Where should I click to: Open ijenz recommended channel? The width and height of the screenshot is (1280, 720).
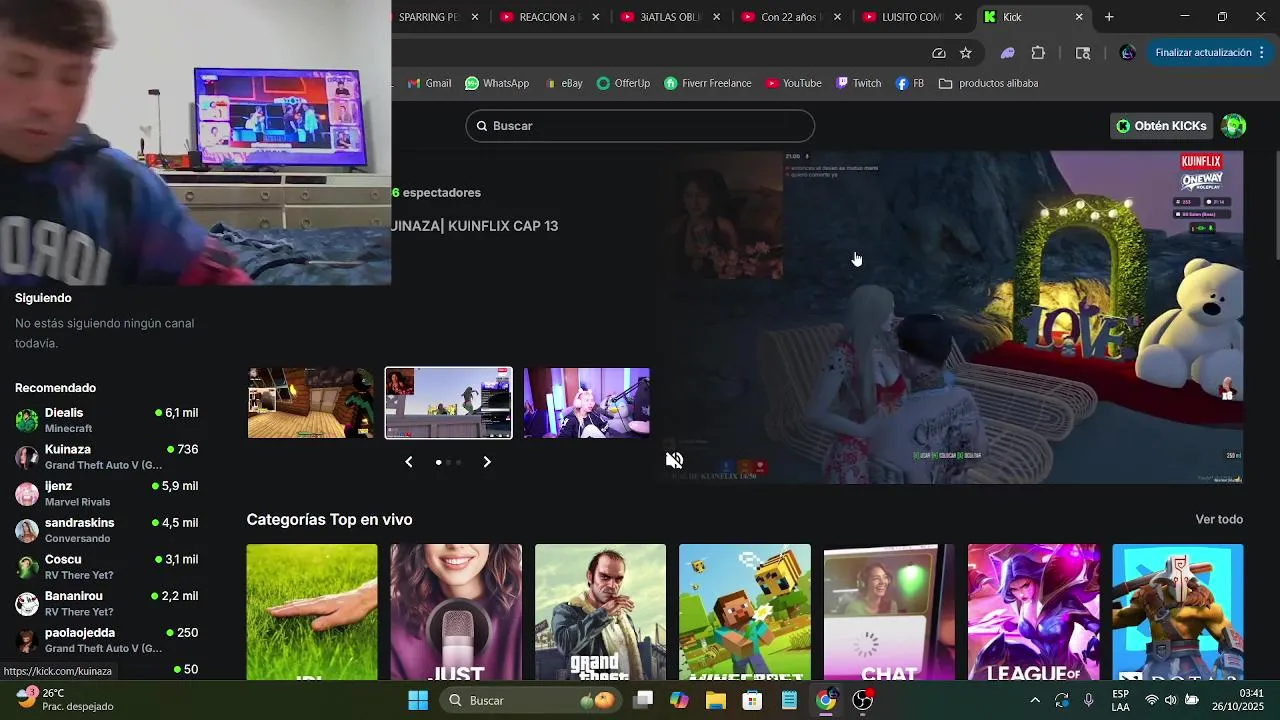coord(106,493)
